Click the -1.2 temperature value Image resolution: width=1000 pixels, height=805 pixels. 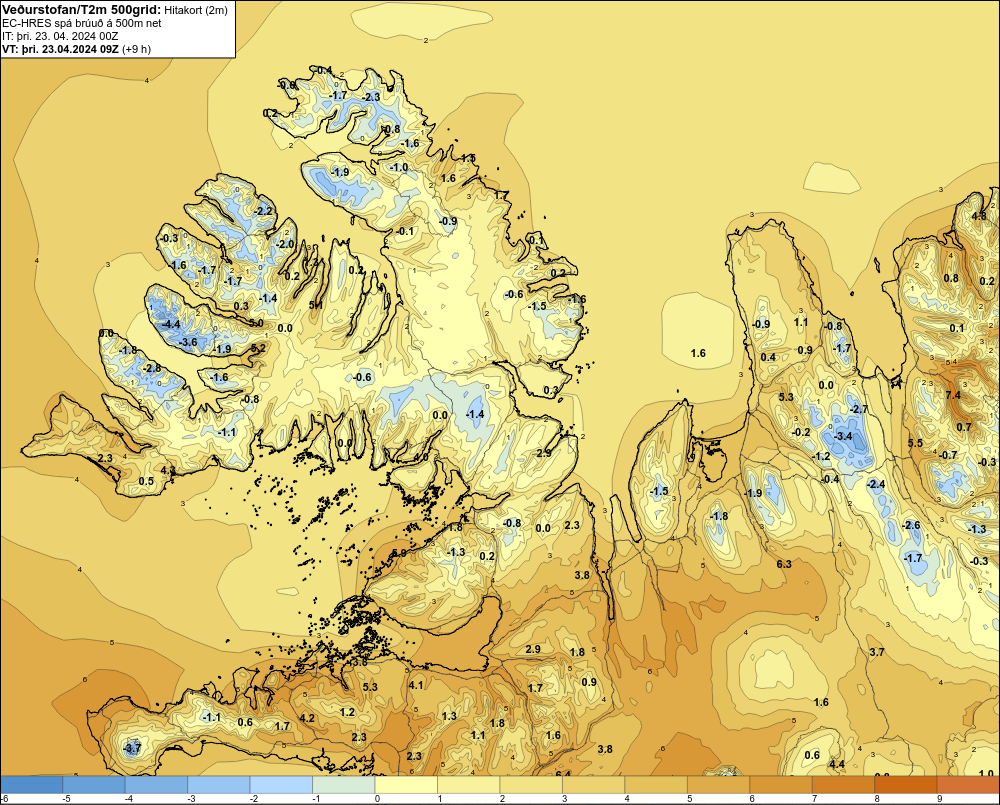point(821,457)
